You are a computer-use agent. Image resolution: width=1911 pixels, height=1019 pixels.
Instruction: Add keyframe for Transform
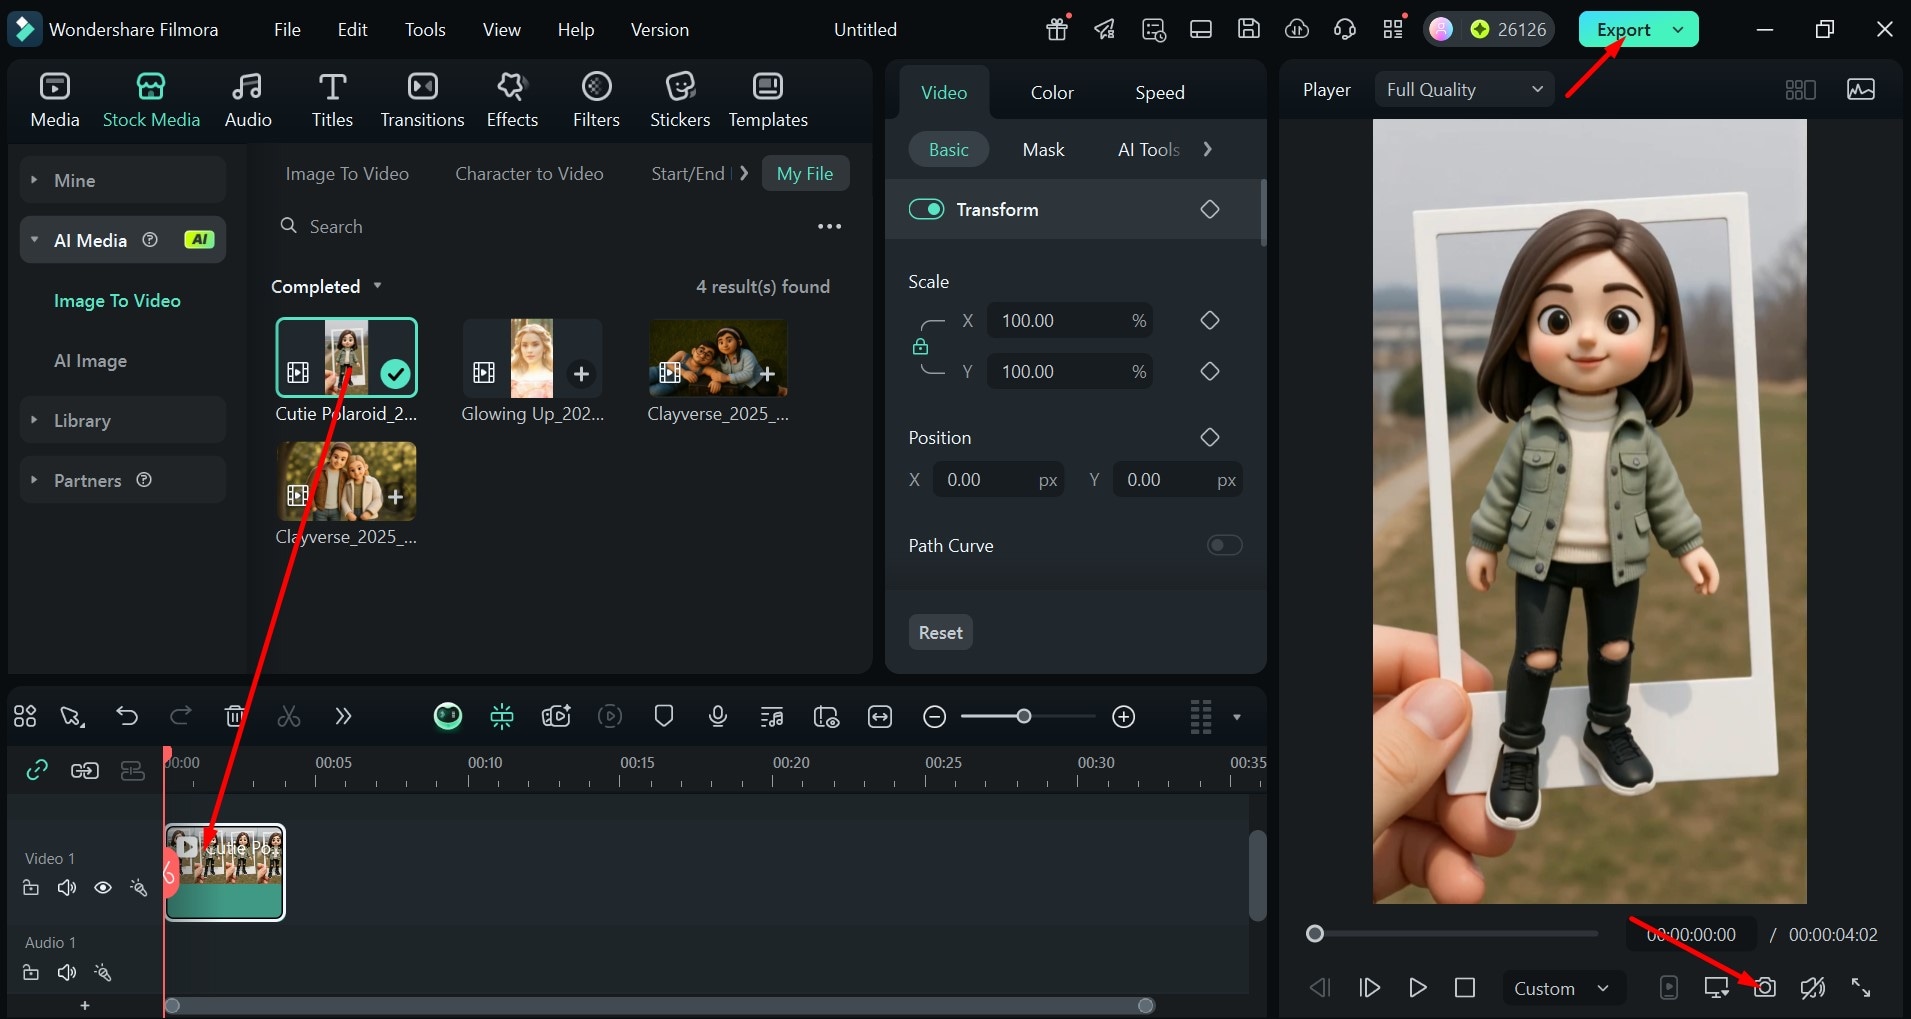point(1210,209)
